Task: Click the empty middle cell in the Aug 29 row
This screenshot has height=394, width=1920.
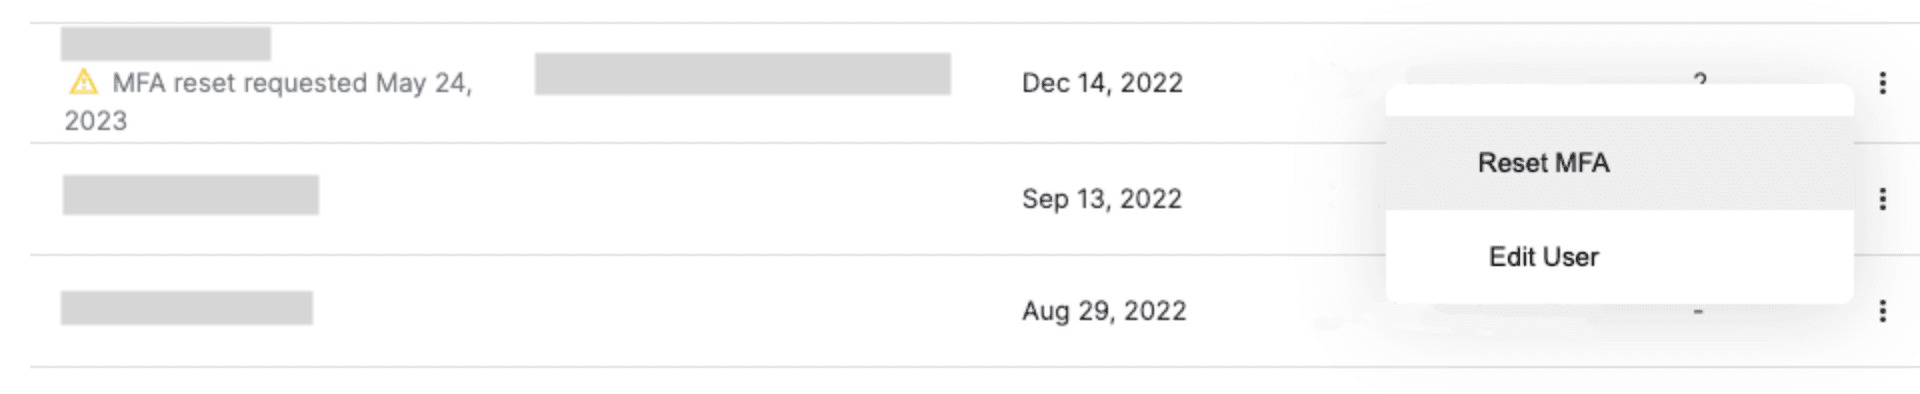Action: [x=742, y=311]
